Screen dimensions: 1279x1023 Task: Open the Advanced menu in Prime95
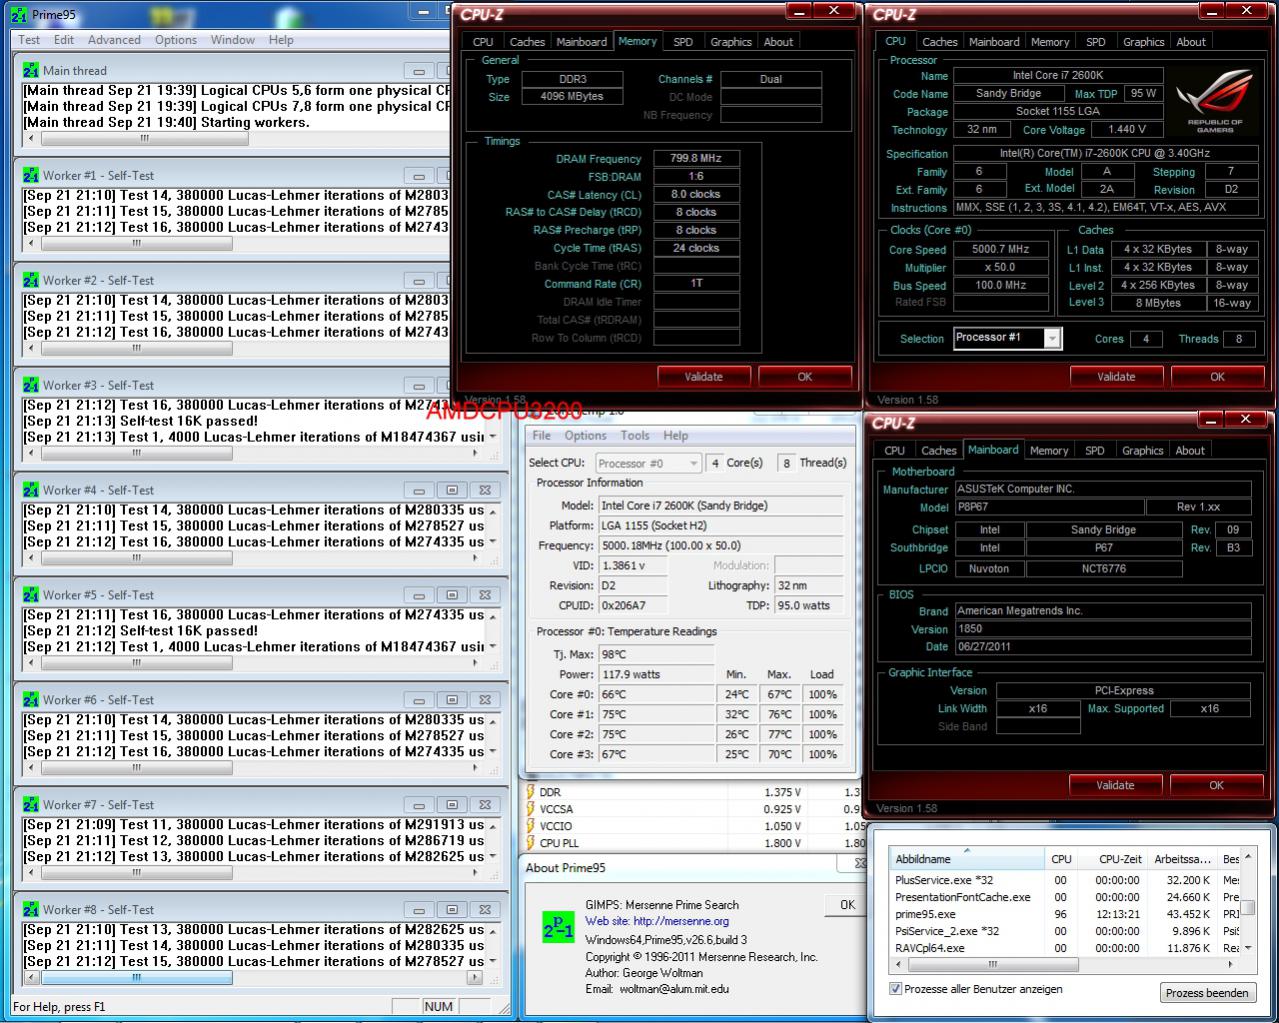[x=114, y=40]
